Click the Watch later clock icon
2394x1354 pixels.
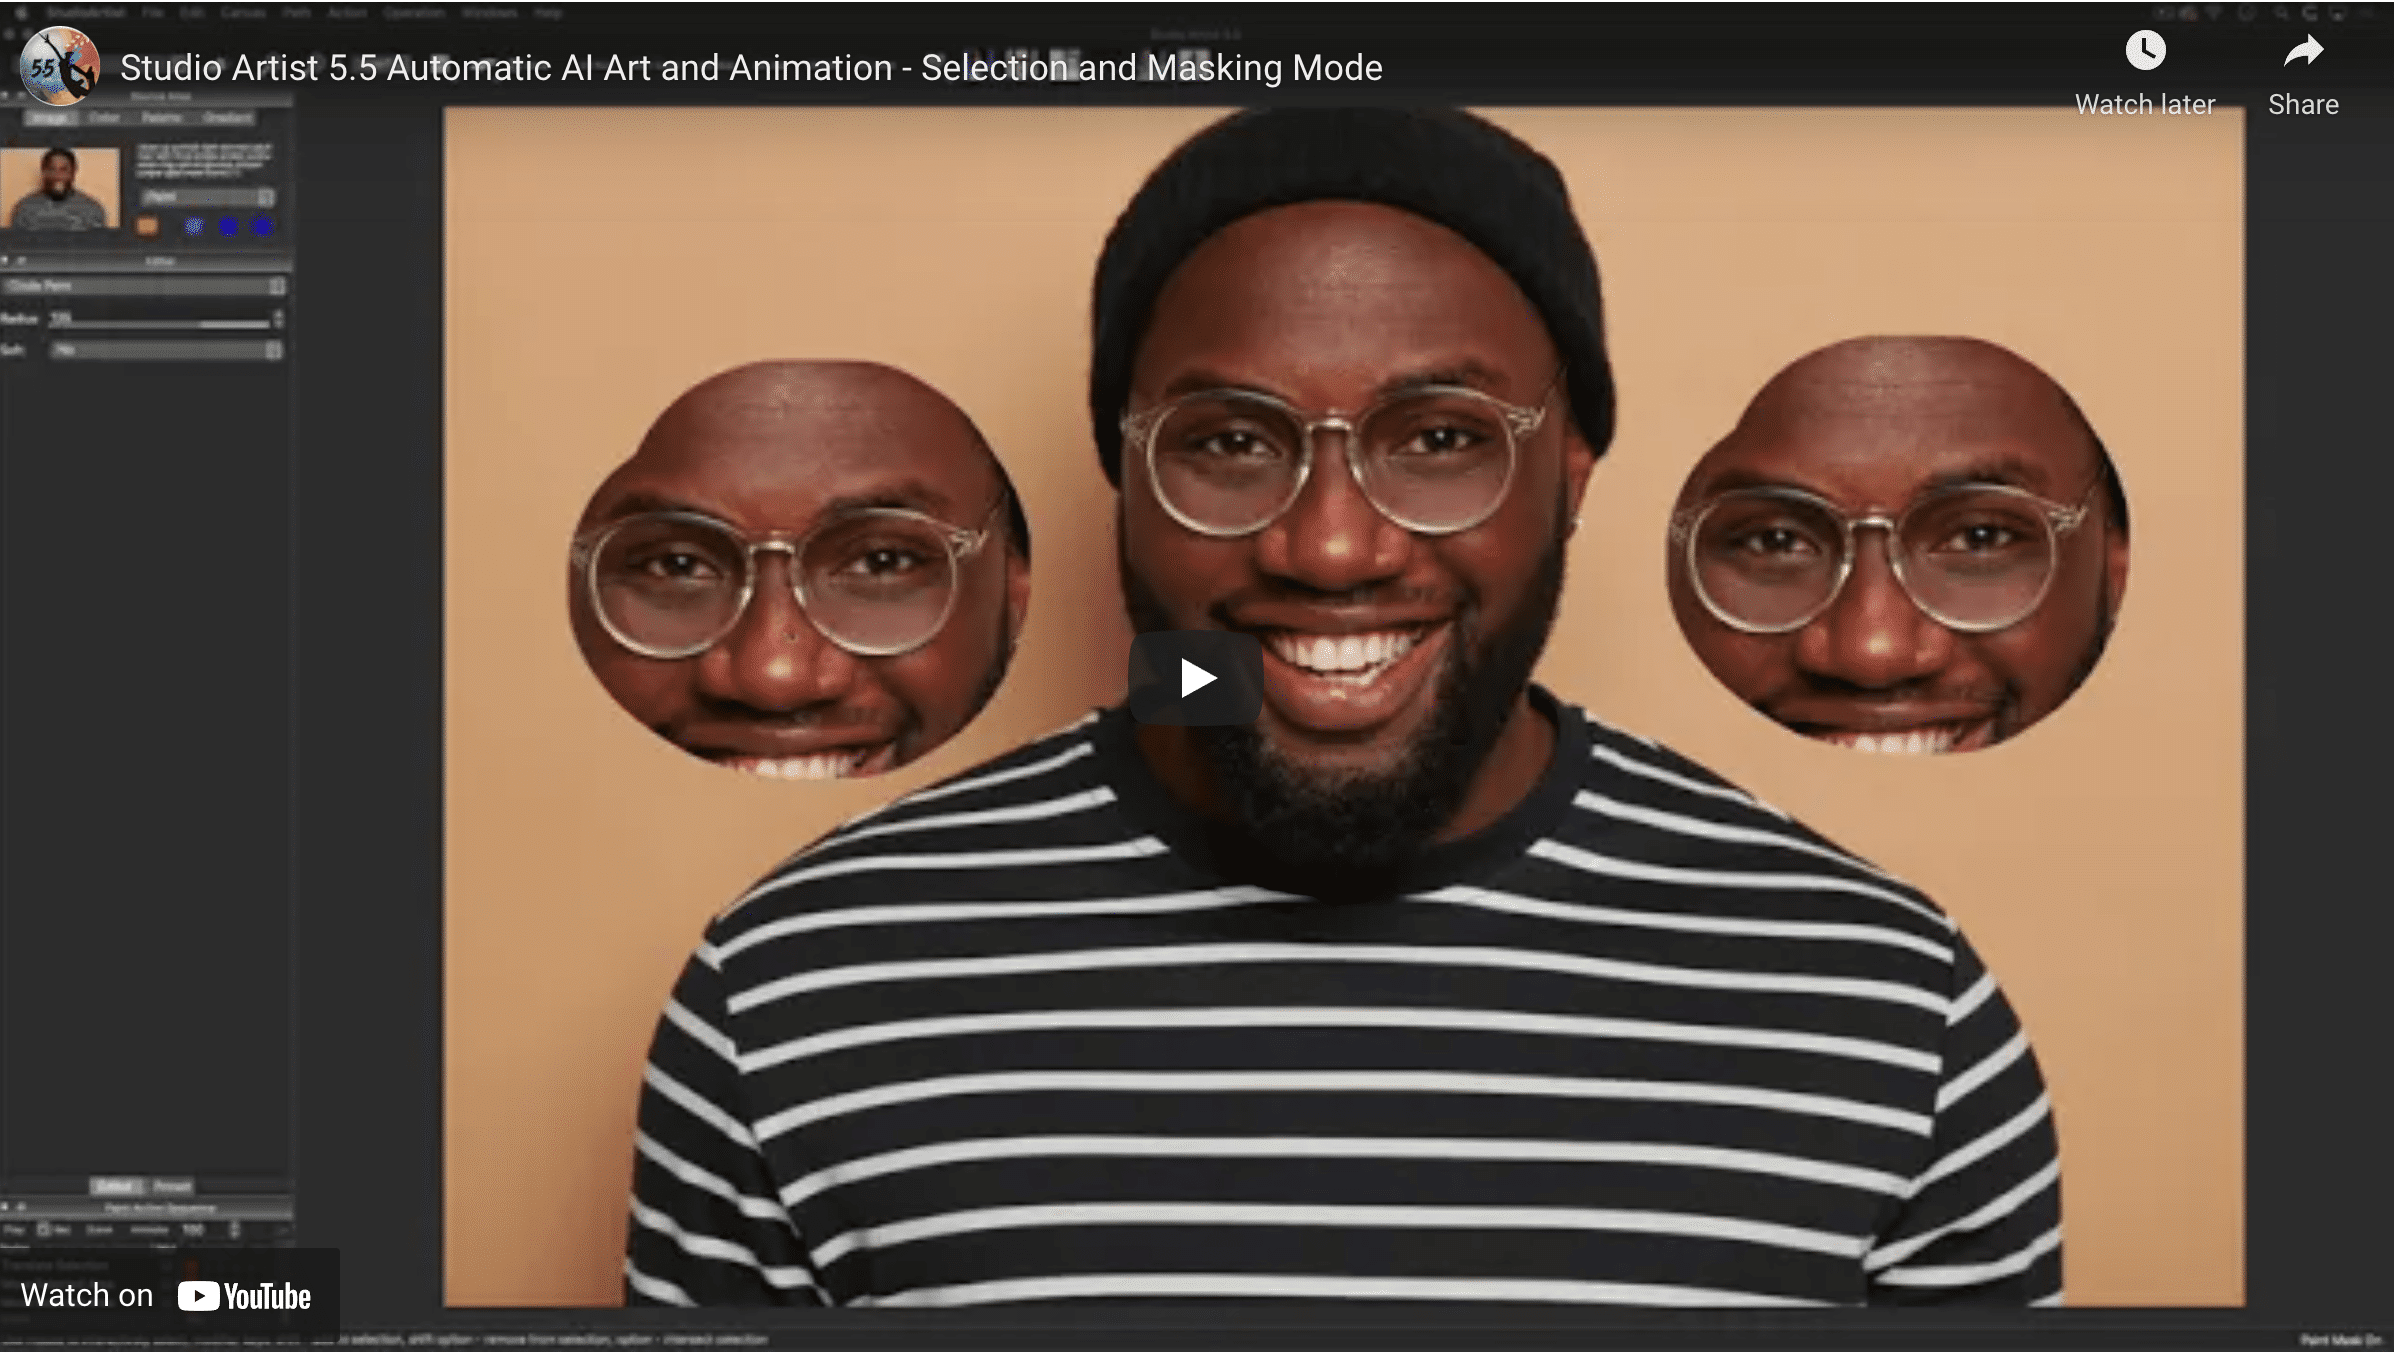2144,50
